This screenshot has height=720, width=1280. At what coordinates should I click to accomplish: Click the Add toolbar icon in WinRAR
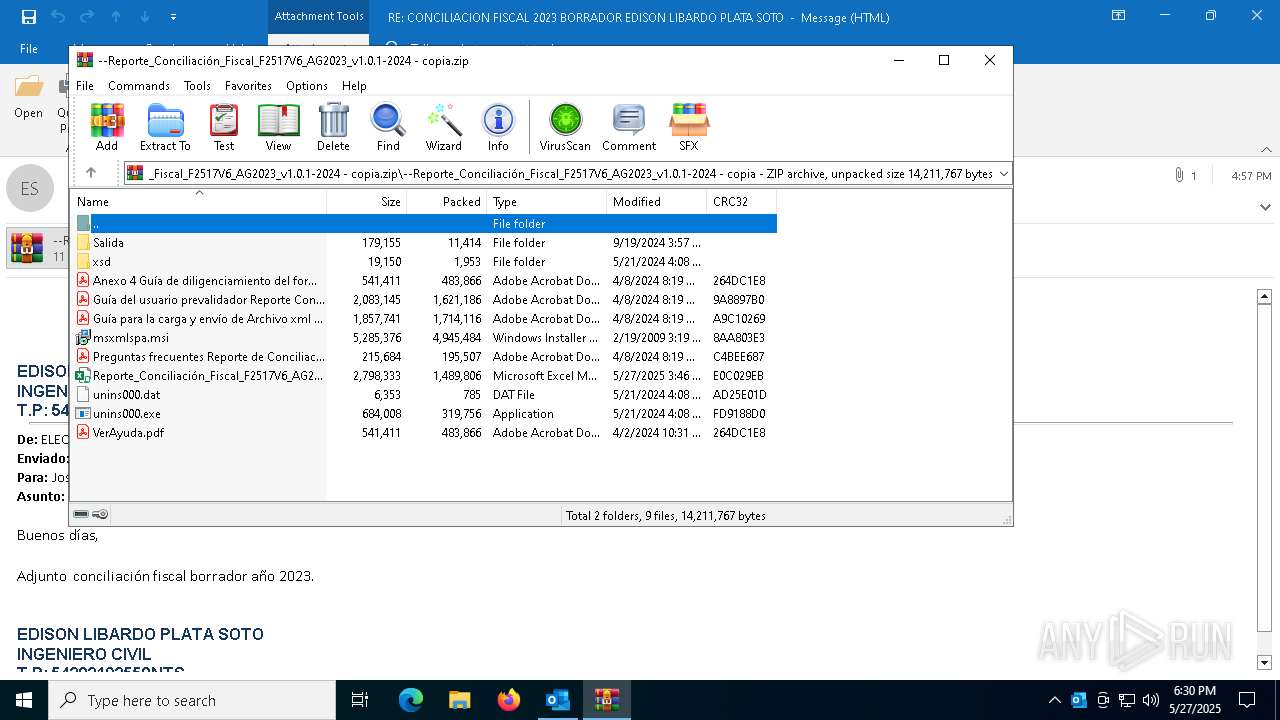pos(107,127)
